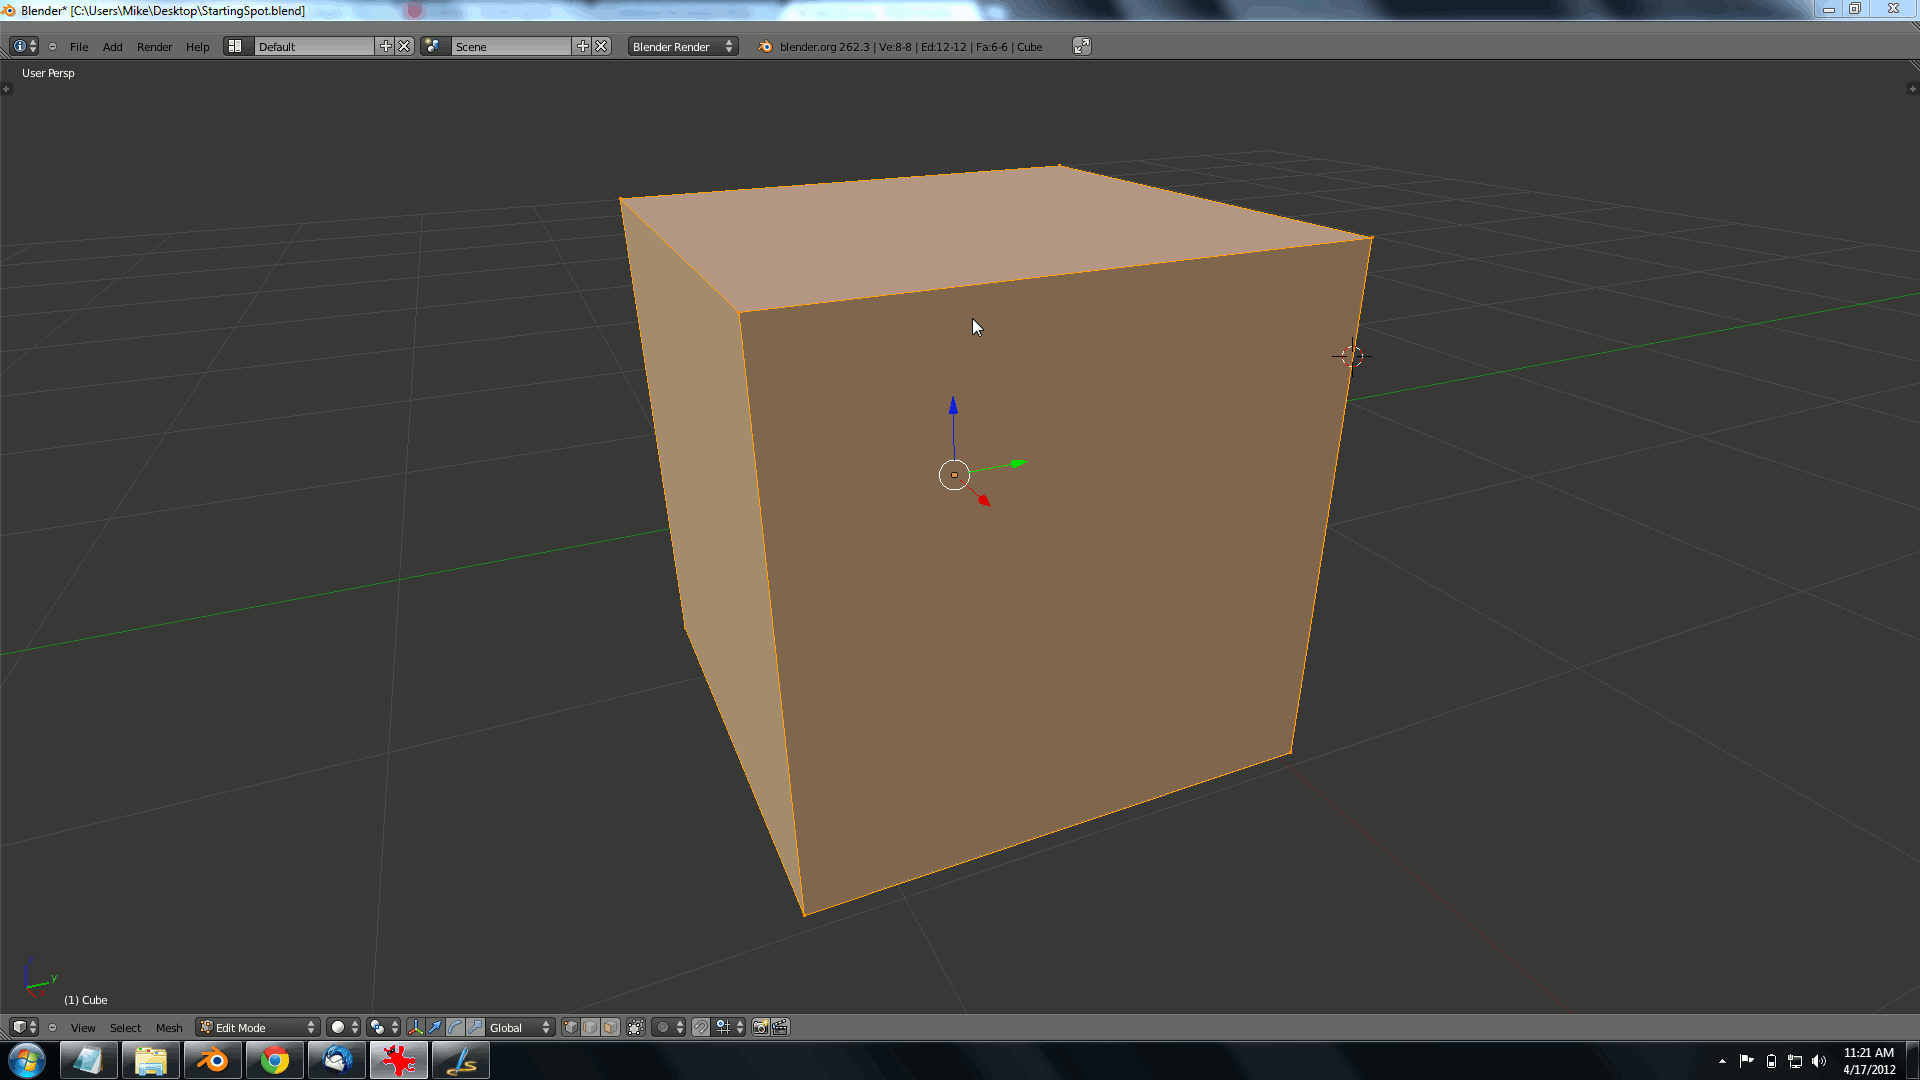Screen dimensions: 1920x1080
Task: Click the (1) Cube object label
Action: coord(86,1000)
